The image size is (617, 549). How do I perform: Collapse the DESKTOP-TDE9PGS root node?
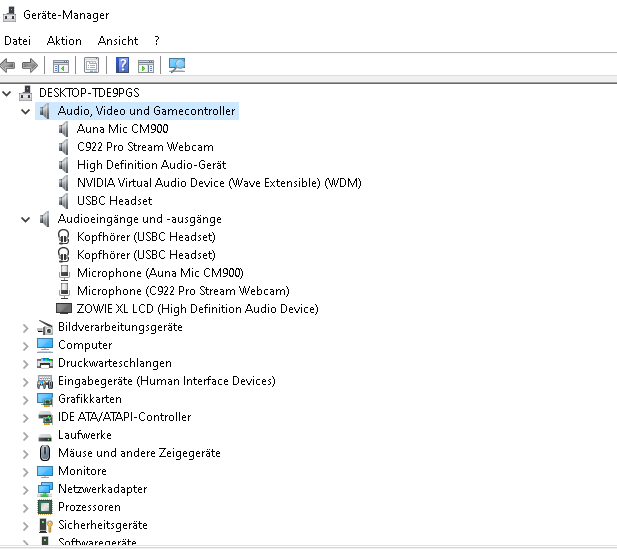[x=7, y=93]
